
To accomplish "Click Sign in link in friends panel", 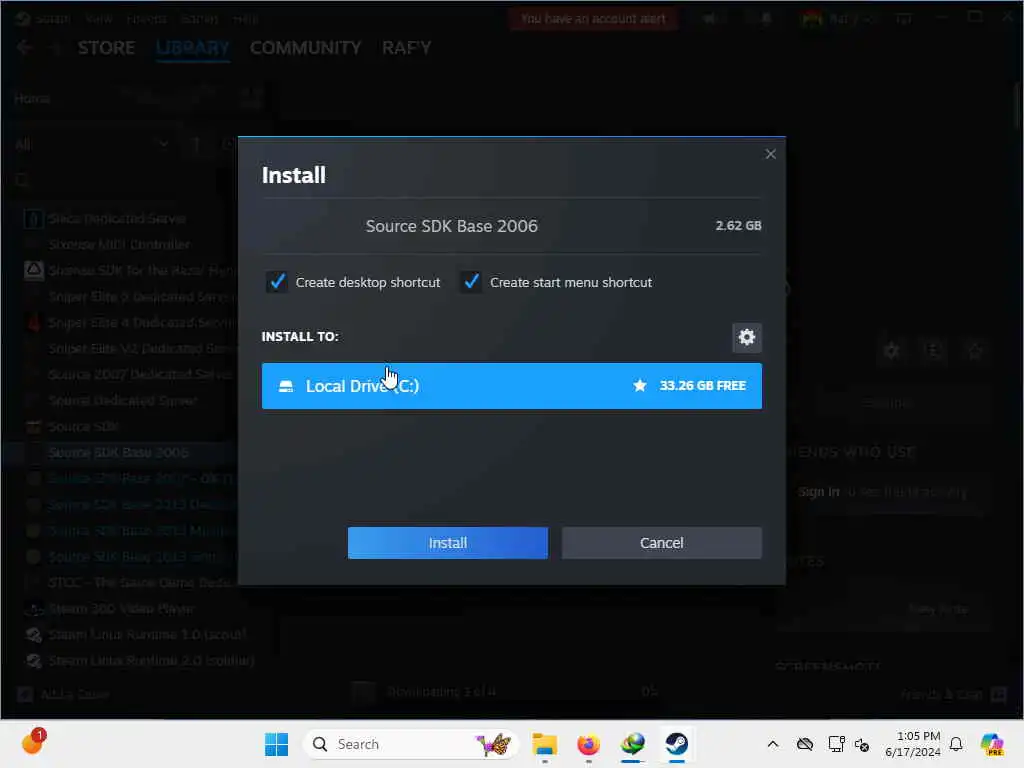I will [818, 491].
